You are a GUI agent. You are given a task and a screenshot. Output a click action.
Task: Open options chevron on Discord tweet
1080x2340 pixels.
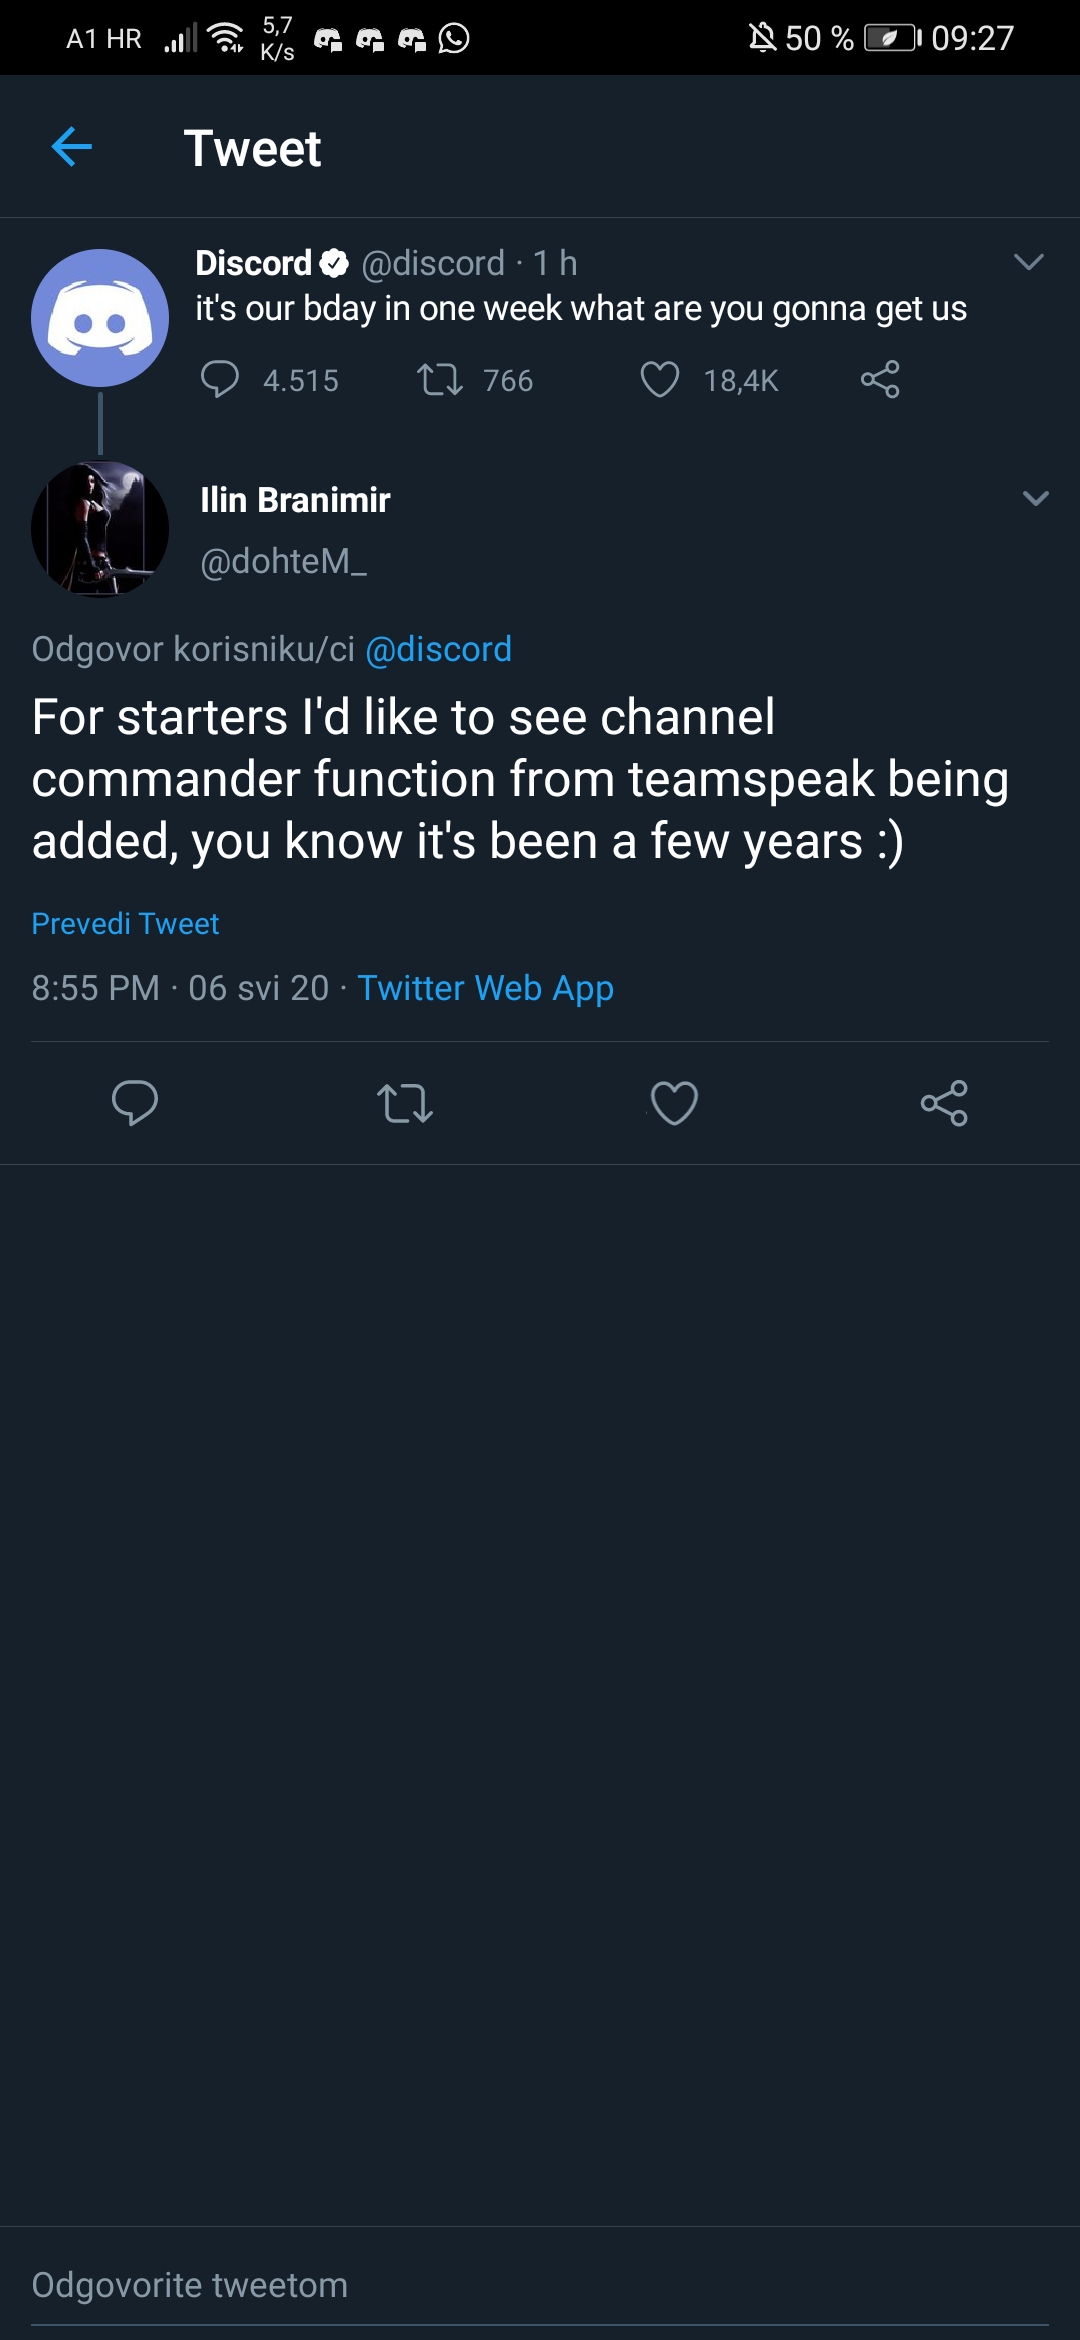pos(1029,262)
